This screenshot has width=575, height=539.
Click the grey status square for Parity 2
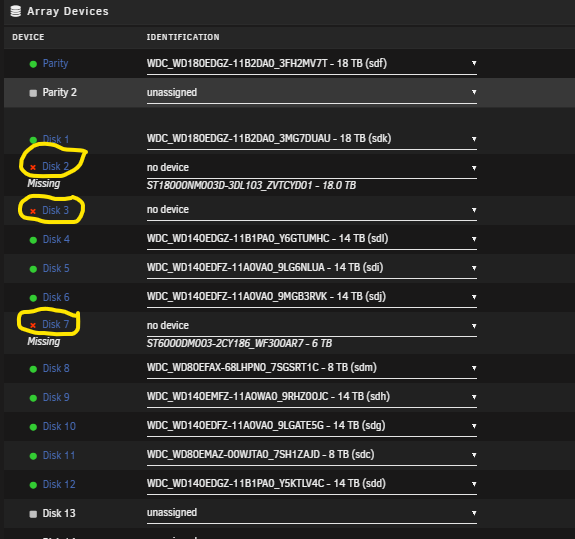tap(33, 93)
